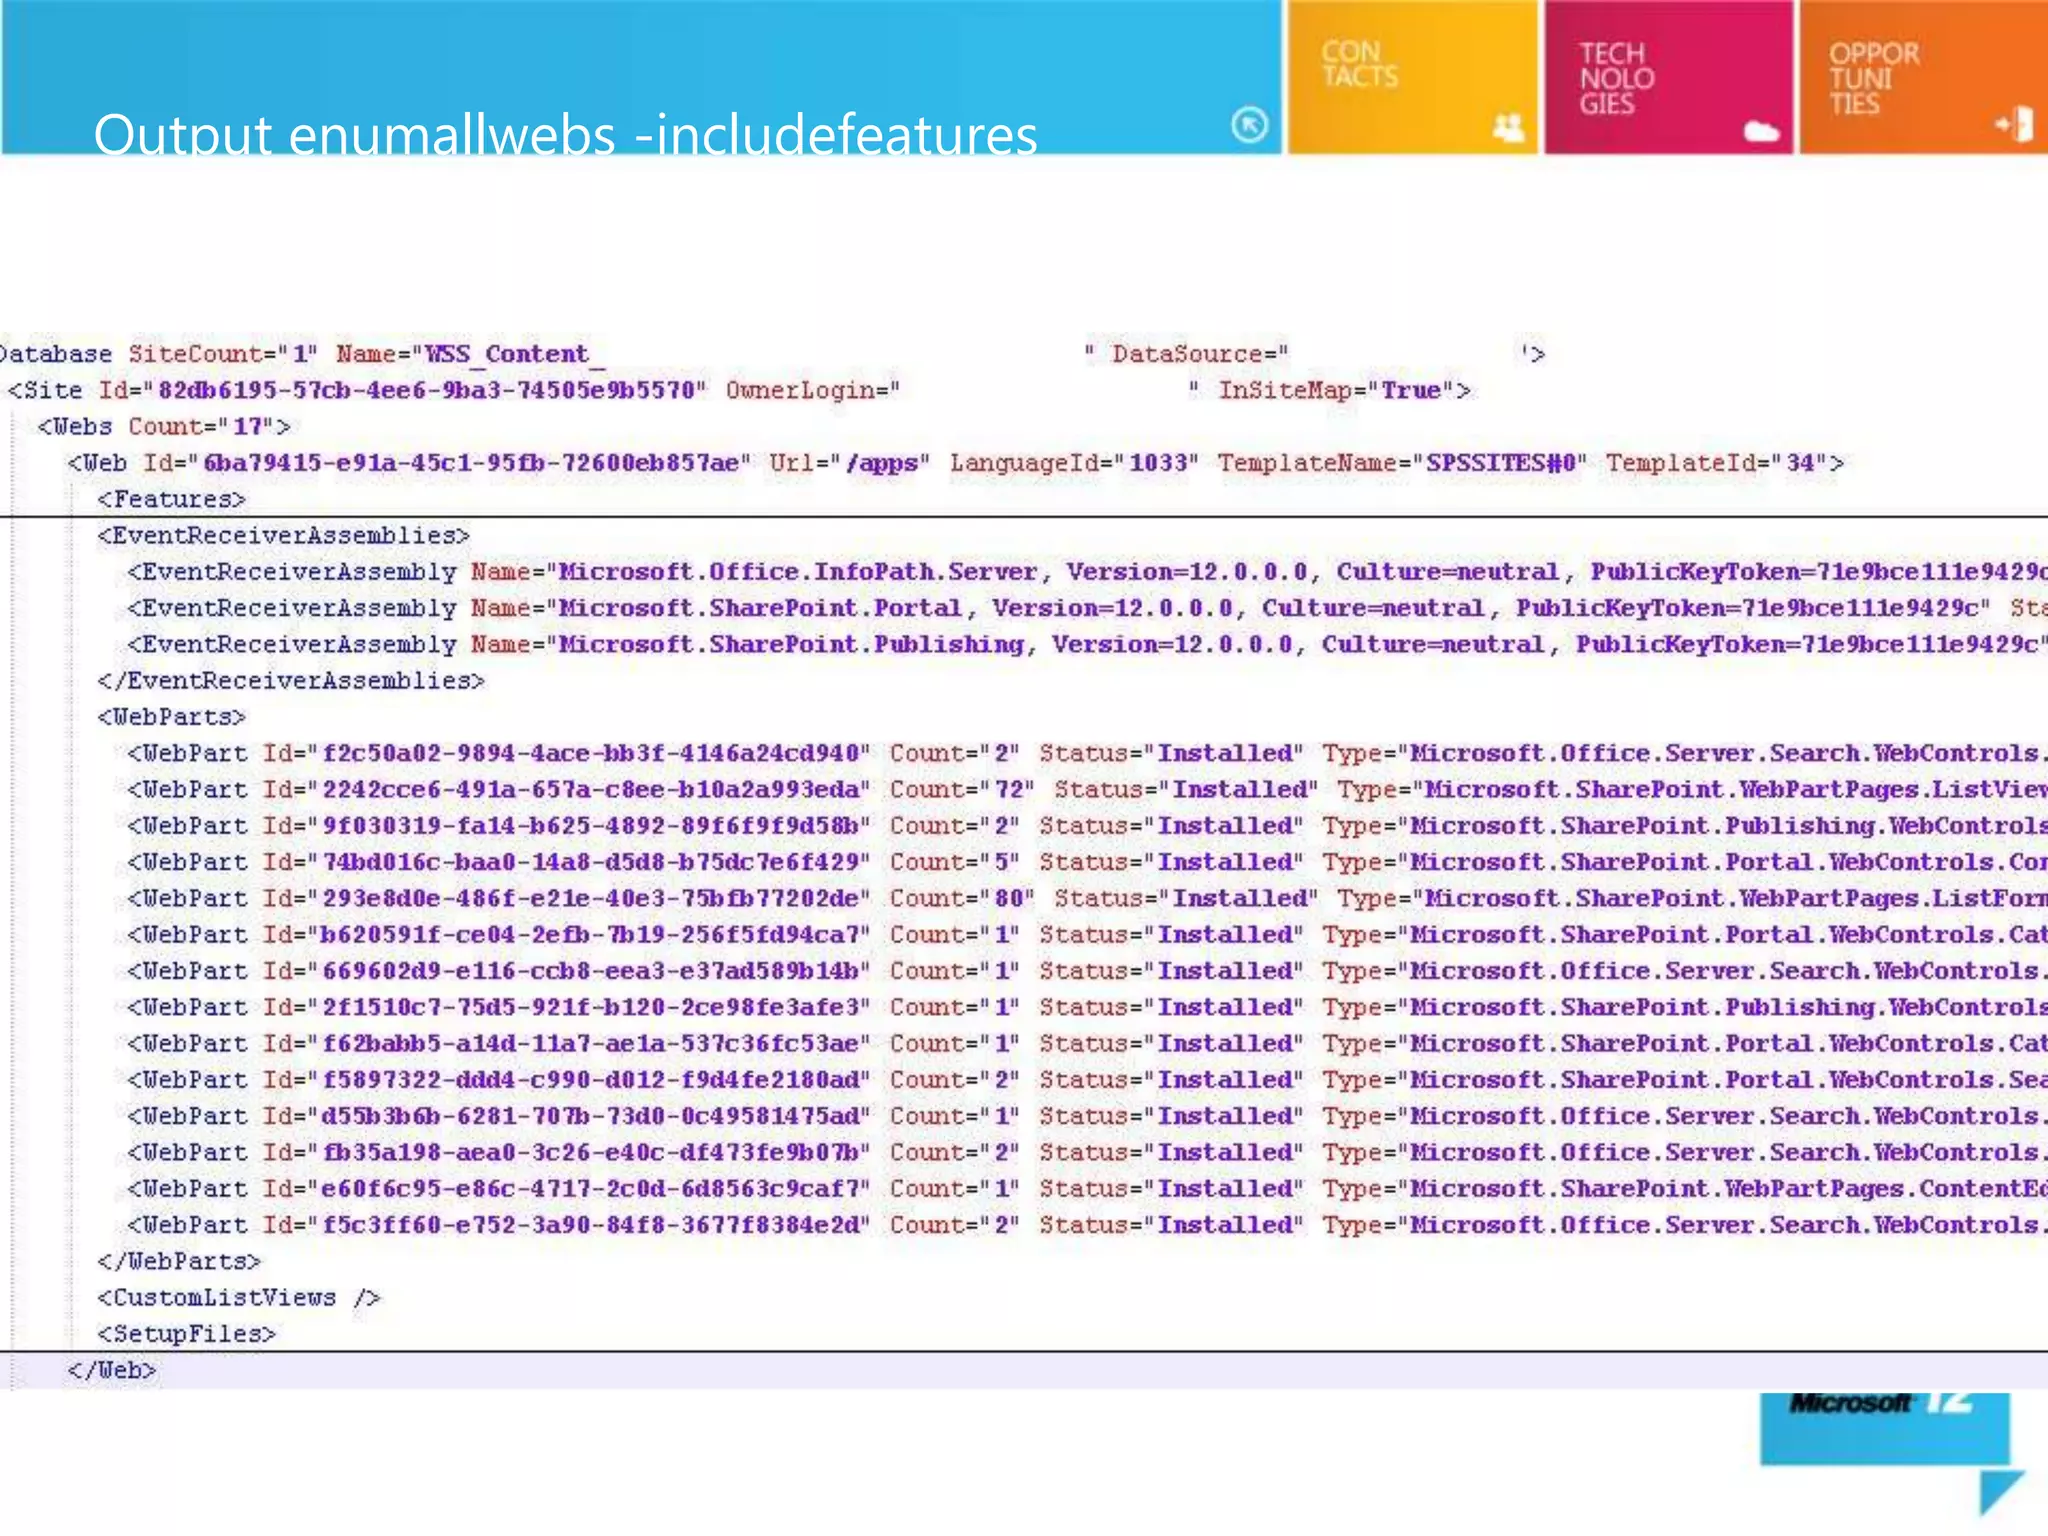Click the opening <EventReceiverAssemblies> tag

[283, 536]
